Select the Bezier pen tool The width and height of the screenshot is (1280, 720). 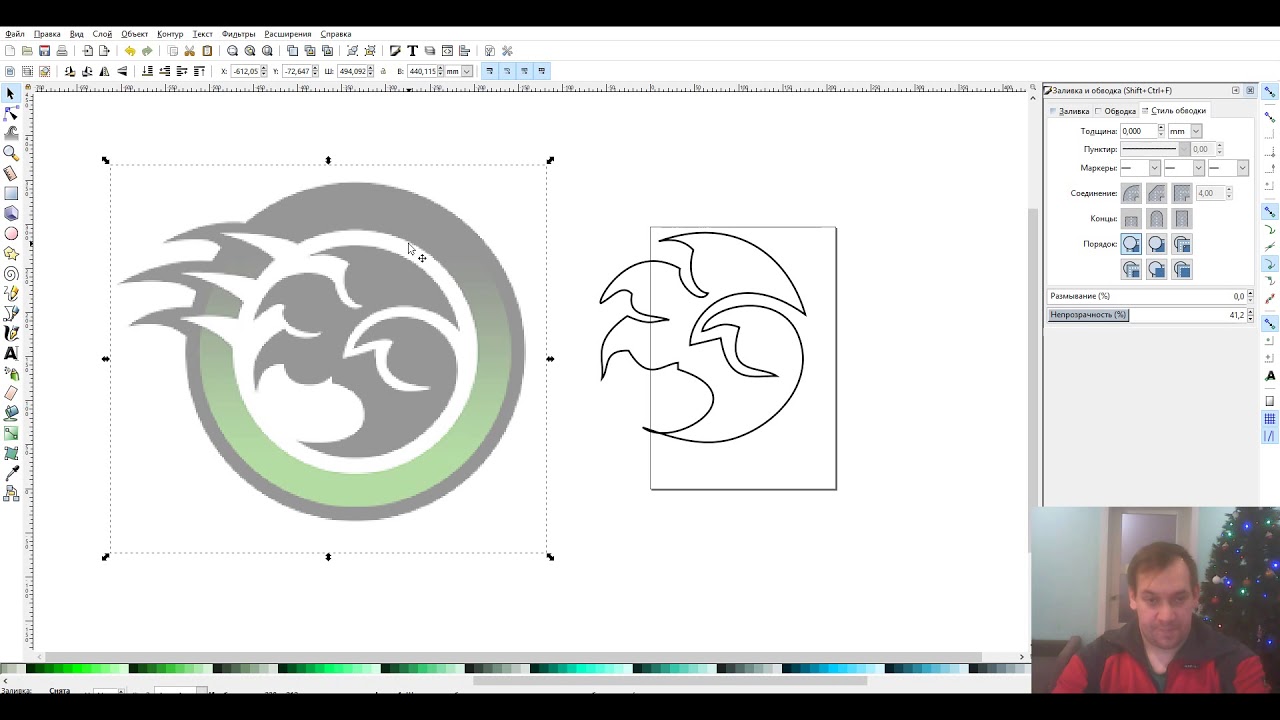click(x=11, y=313)
